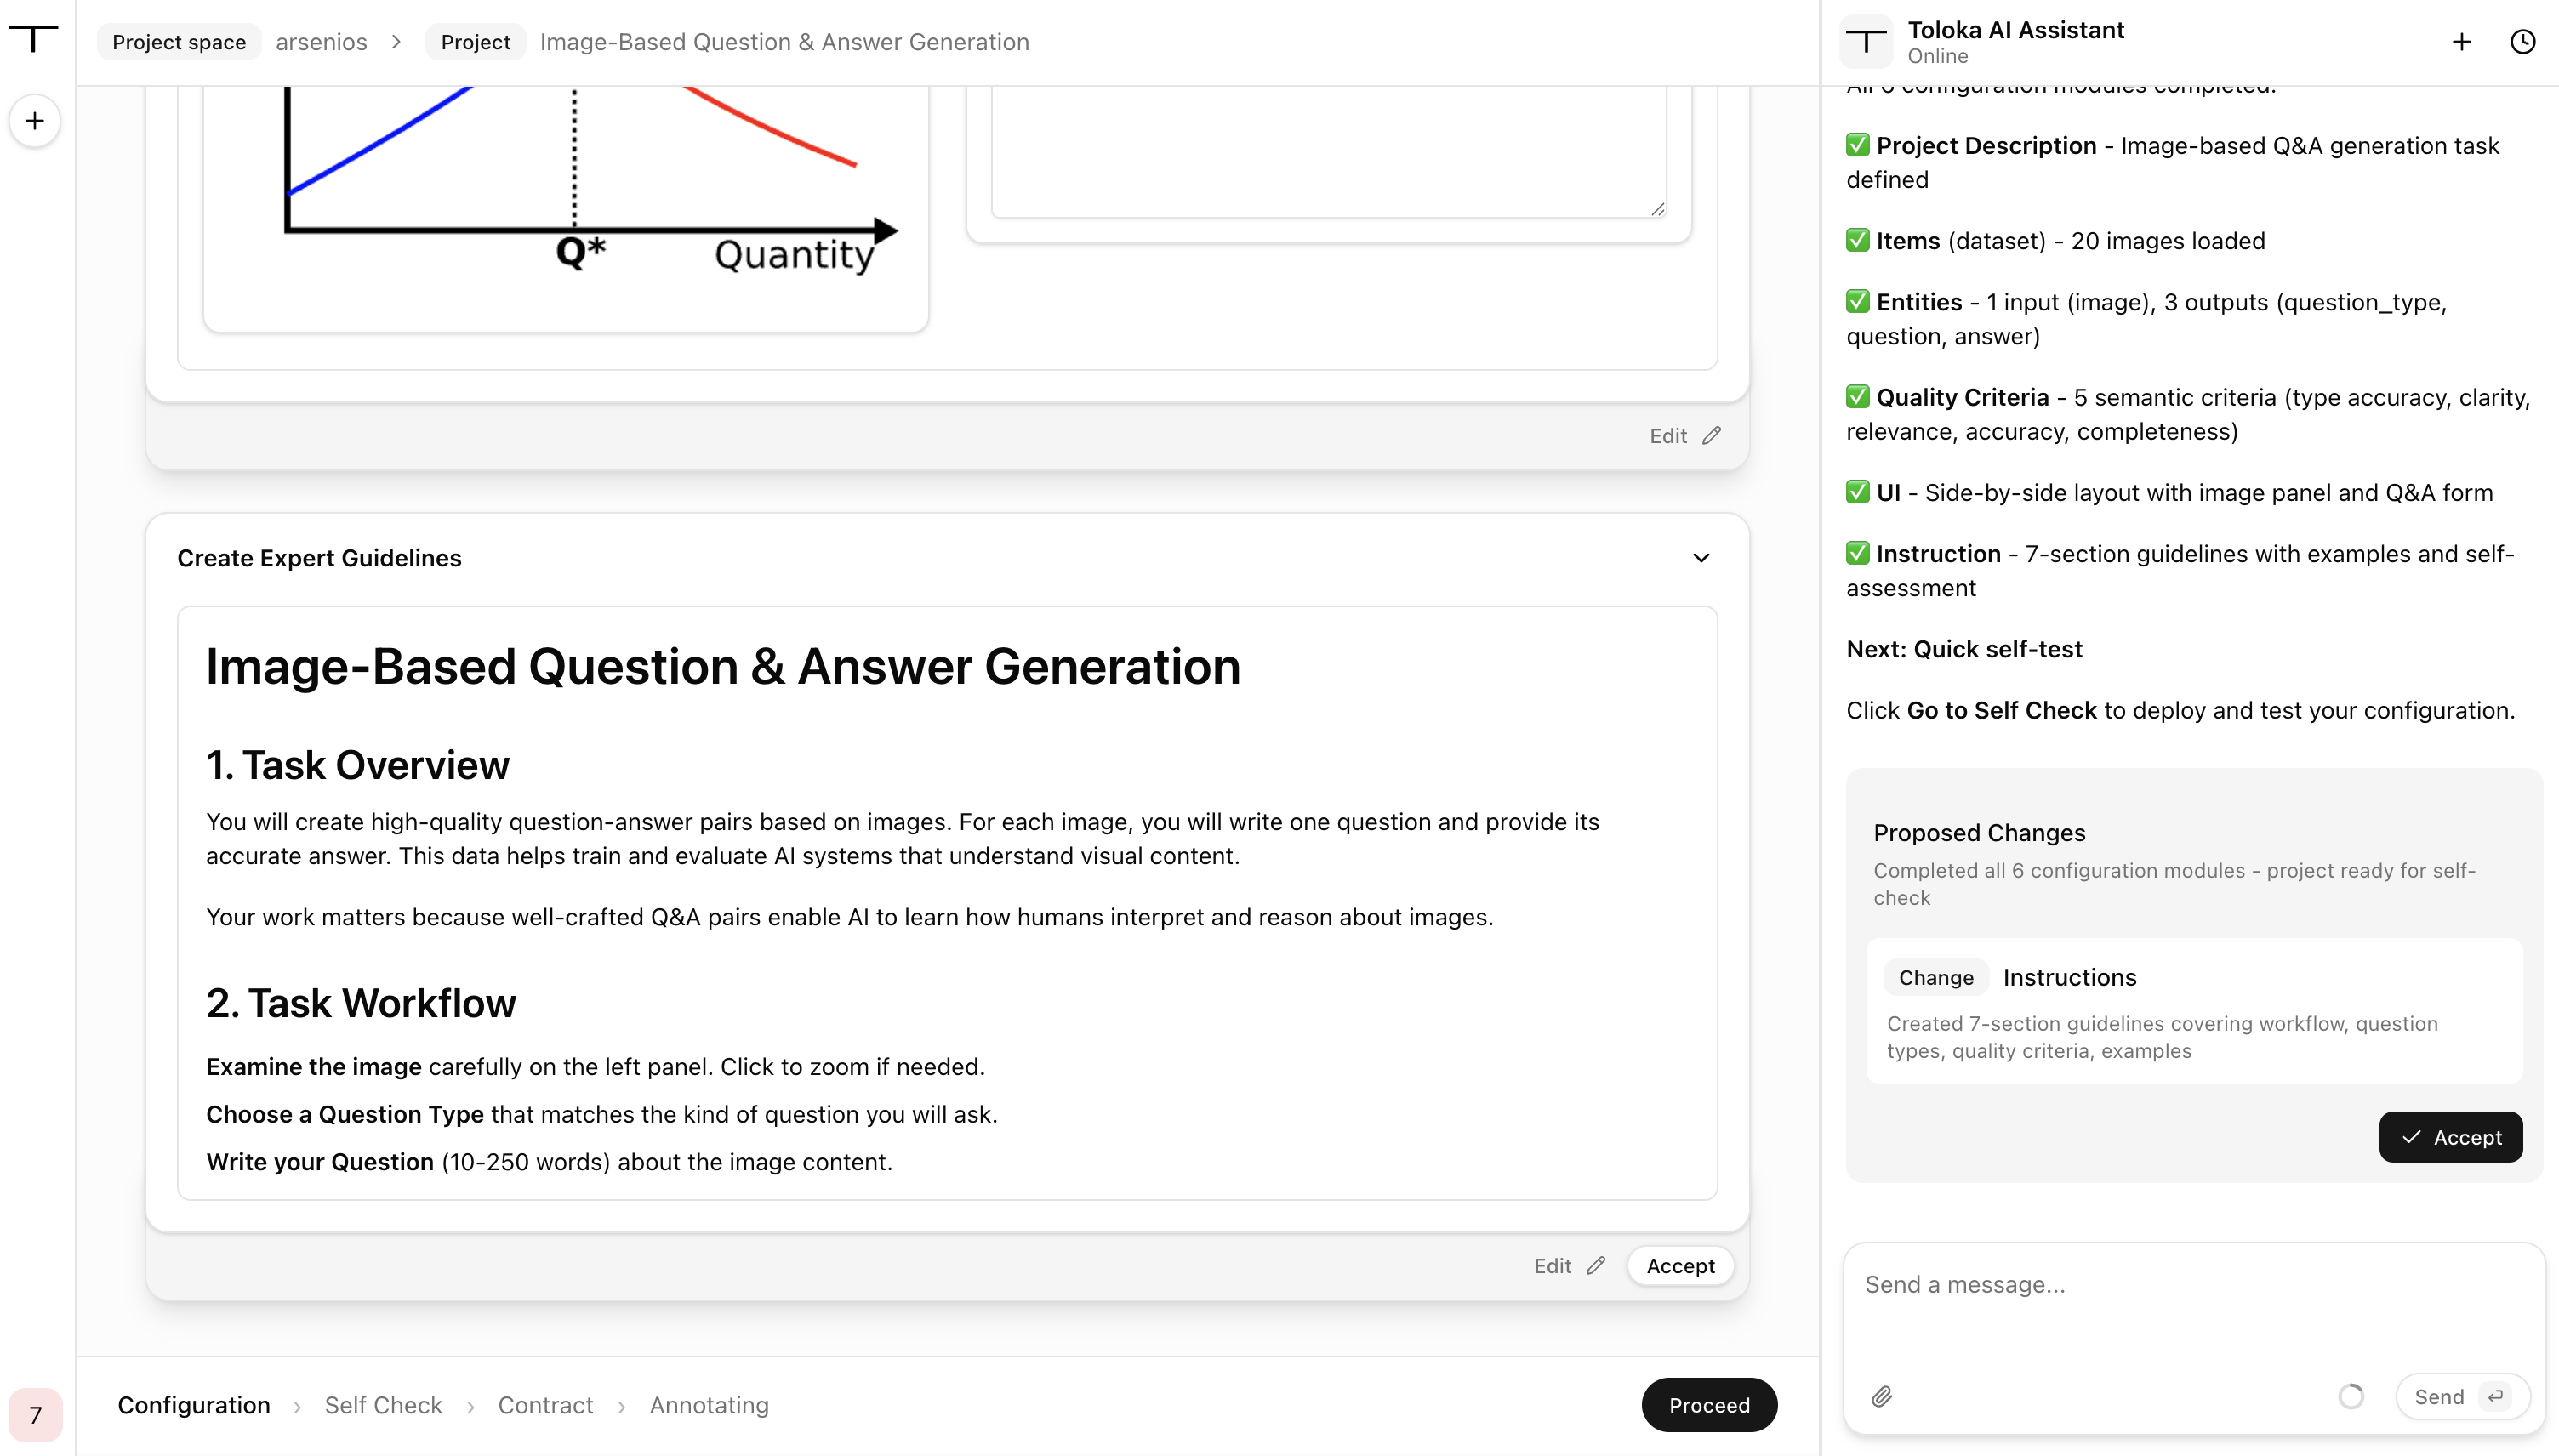2559x1456 pixels.
Task: Accept the Proposed Changes in chat
Action: coord(2450,1137)
